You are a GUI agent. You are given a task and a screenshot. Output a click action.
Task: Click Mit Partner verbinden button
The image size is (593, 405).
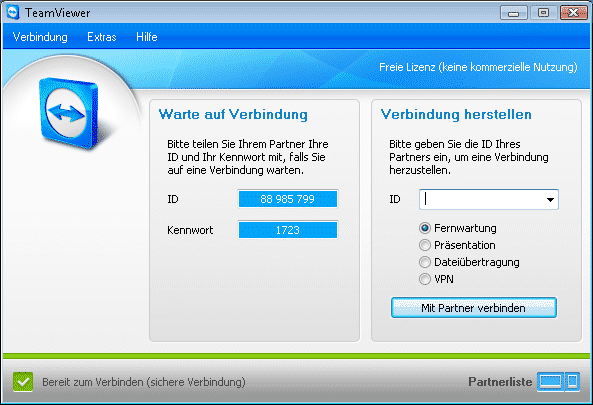(x=473, y=307)
